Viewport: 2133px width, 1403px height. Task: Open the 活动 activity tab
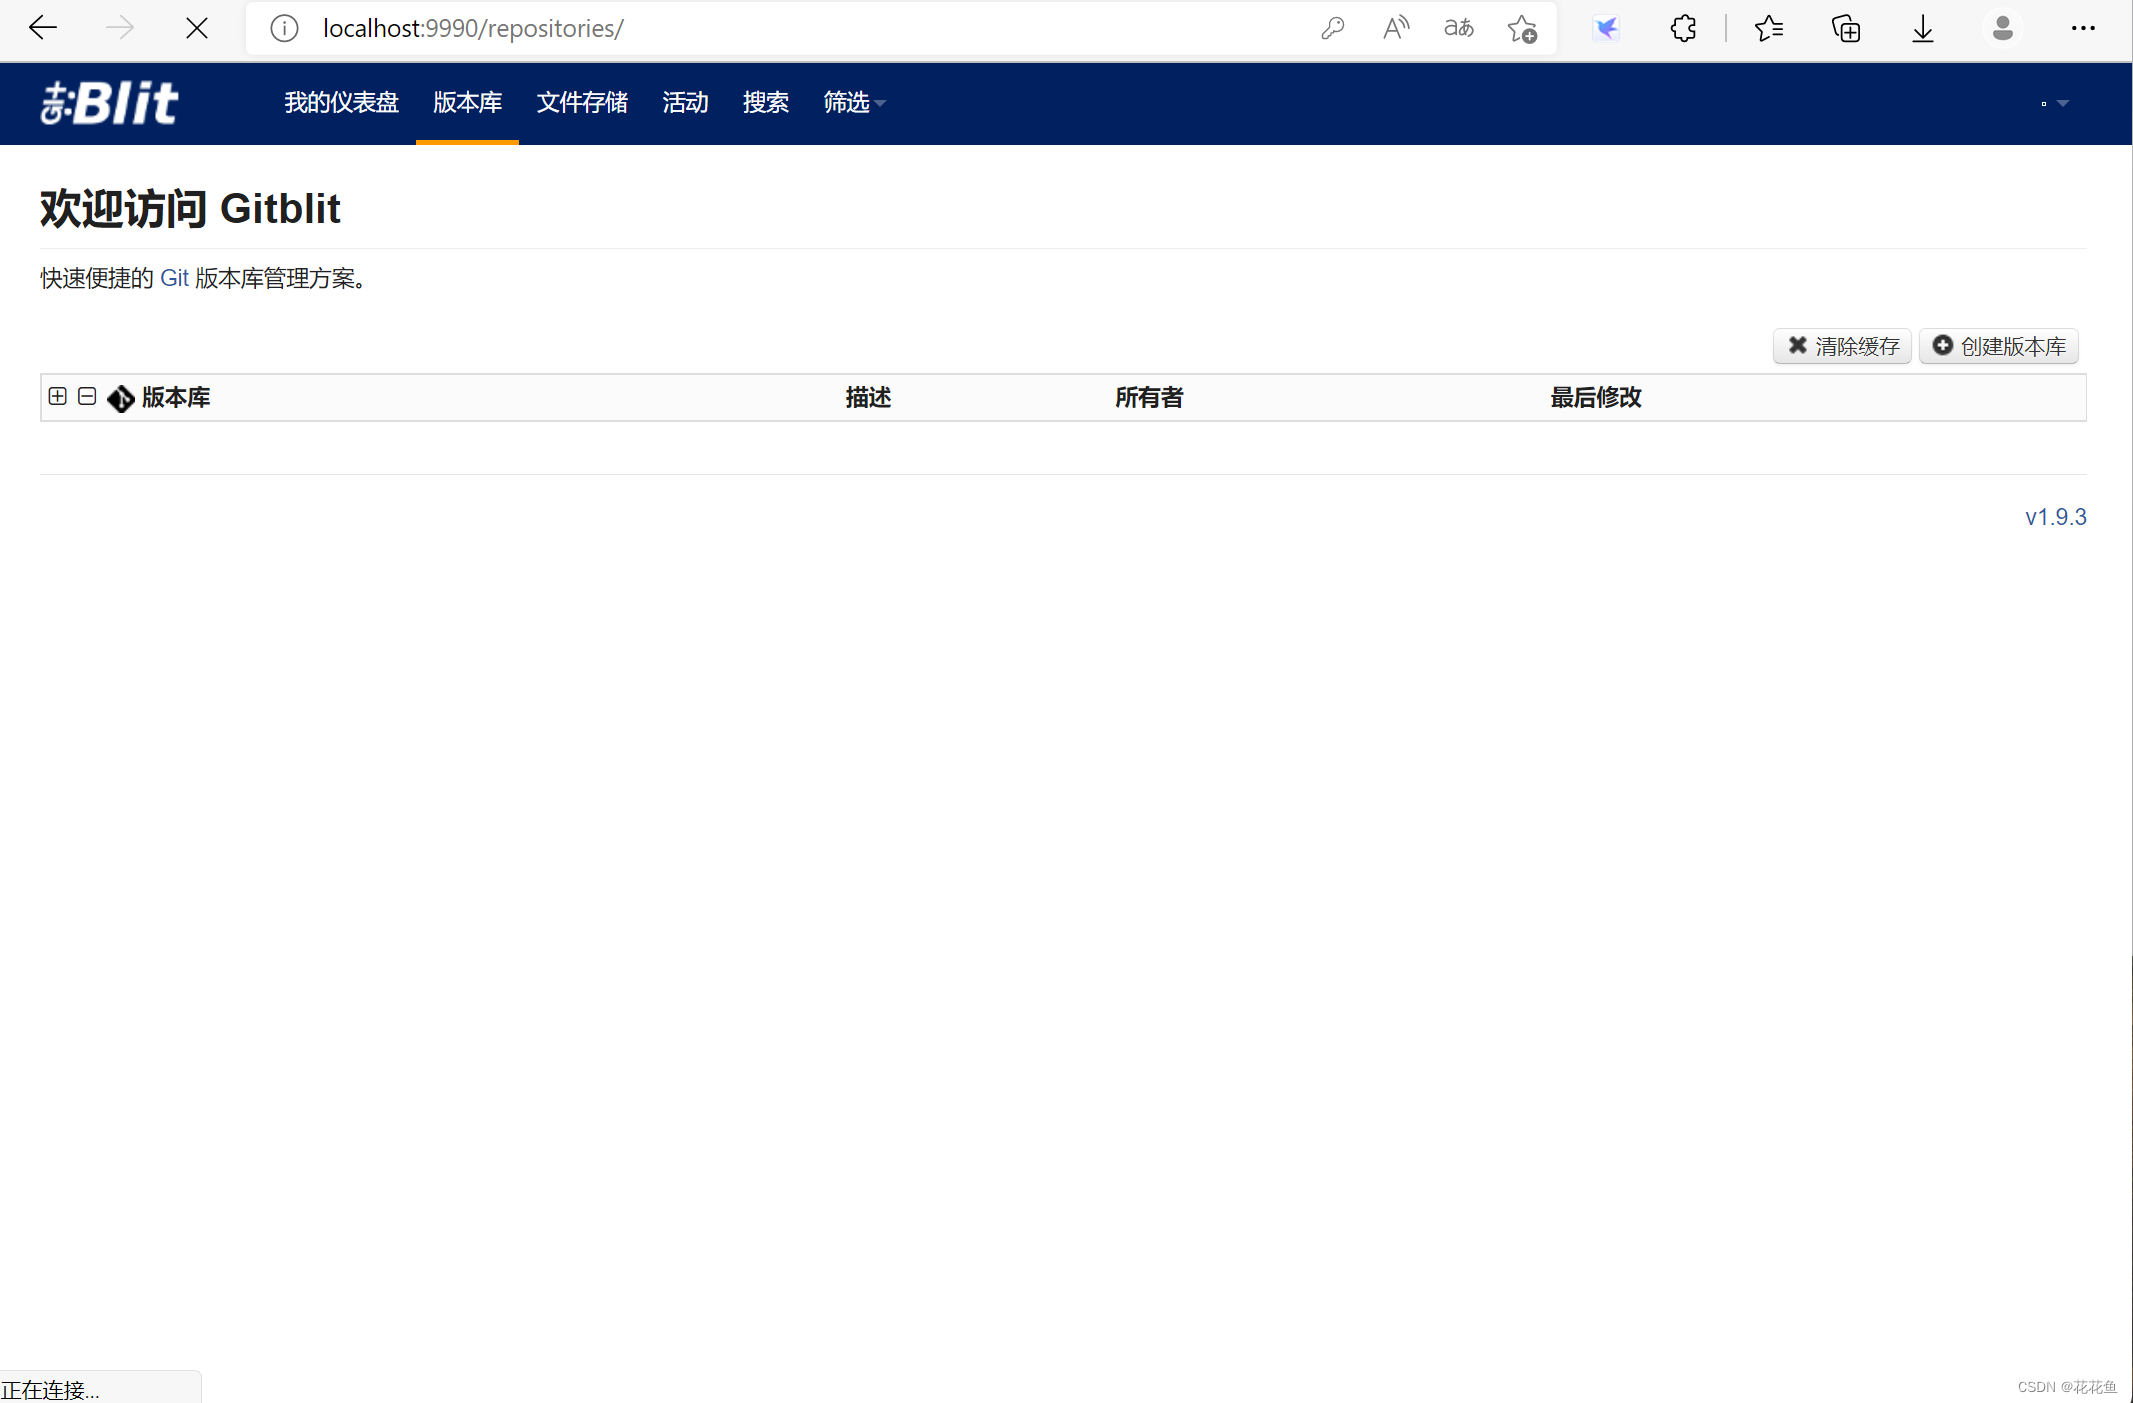[x=685, y=102]
